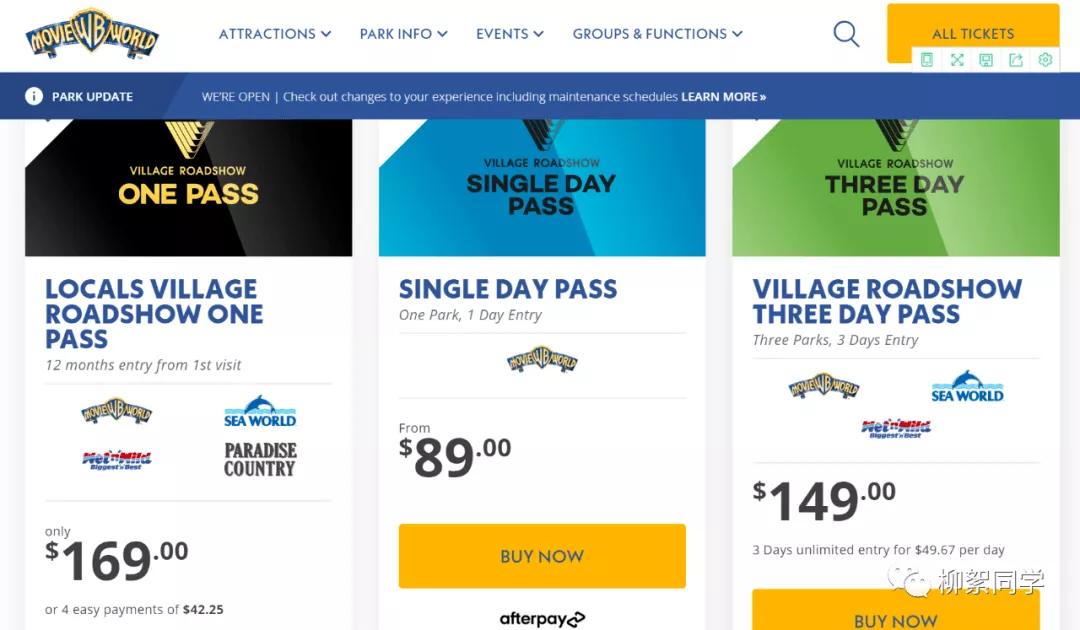Click Sea World logo in One Pass card
The width and height of the screenshot is (1080, 630).
click(x=260, y=411)
